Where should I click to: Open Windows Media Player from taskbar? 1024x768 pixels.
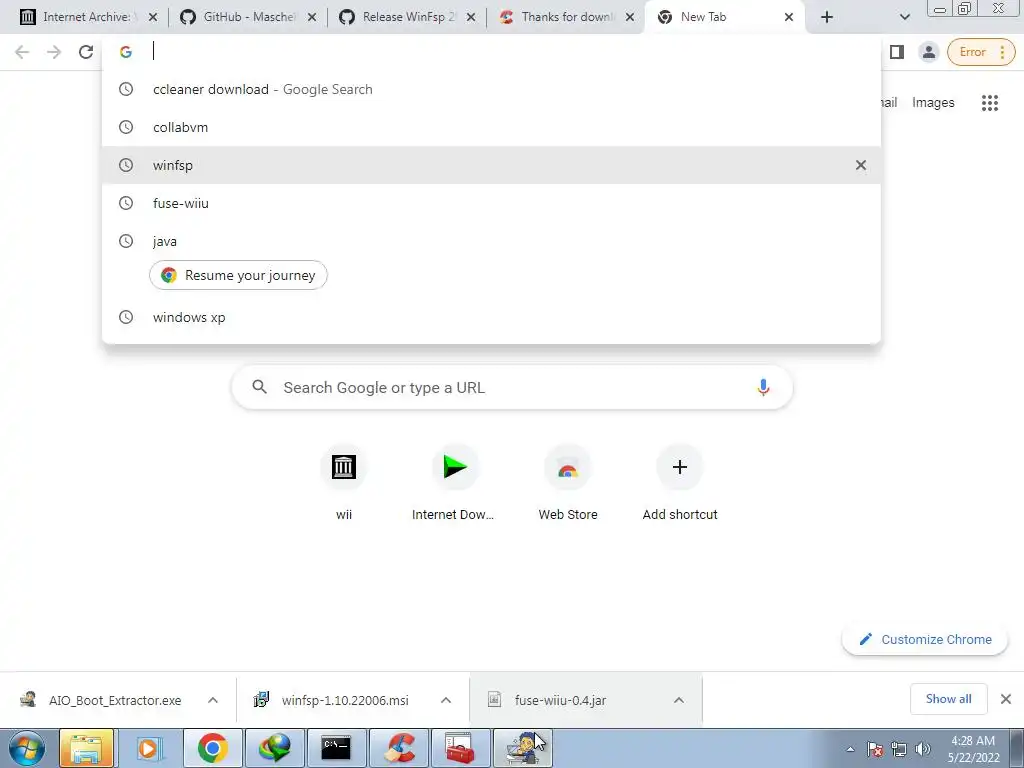(x=149, y=748)
